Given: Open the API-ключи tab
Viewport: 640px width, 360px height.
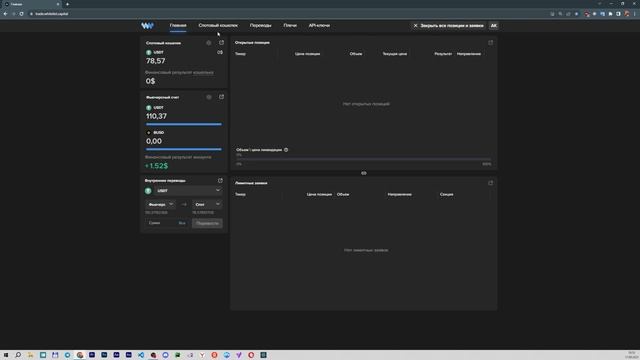Looking at the screenshot, I should (x=319, y=25).
